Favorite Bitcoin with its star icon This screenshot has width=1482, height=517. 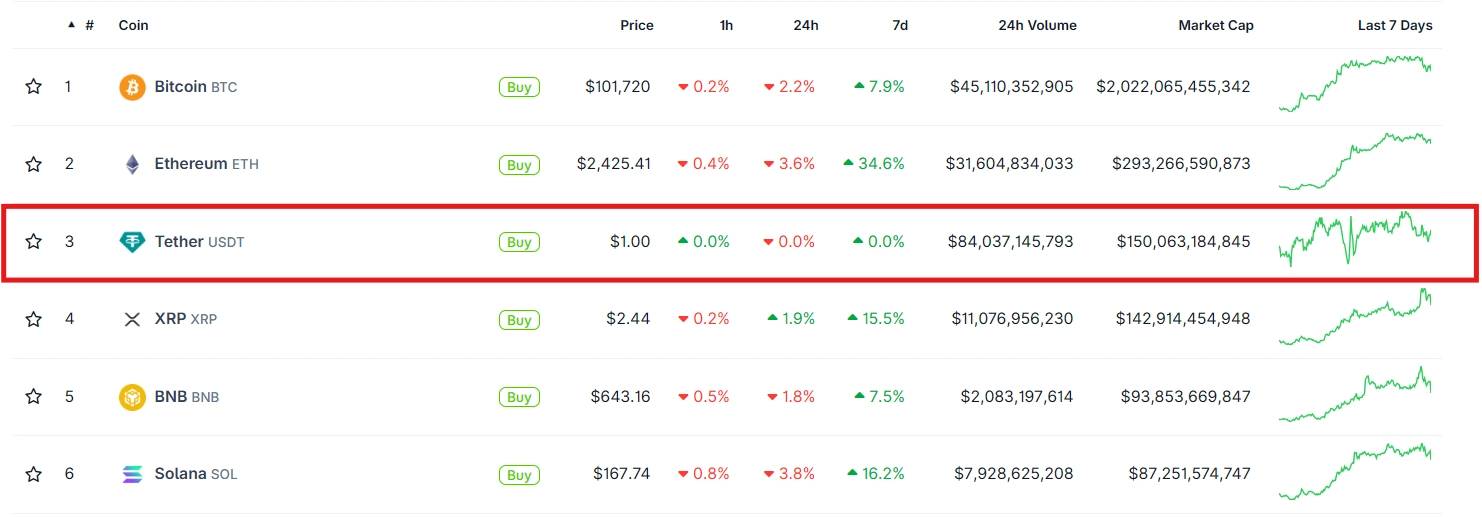[x=33, y=87]
